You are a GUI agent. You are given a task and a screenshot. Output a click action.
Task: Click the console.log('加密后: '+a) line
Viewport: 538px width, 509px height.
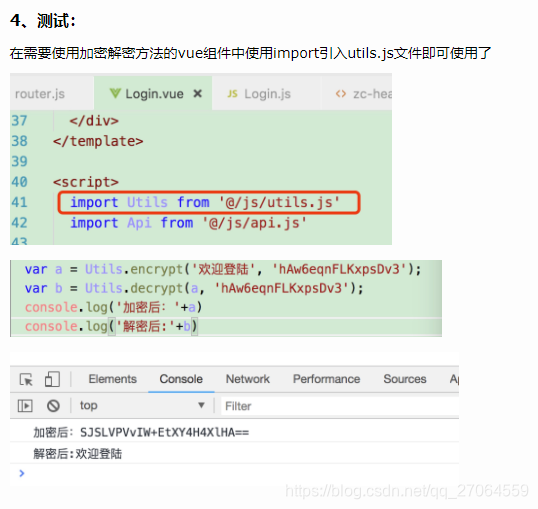114,307
